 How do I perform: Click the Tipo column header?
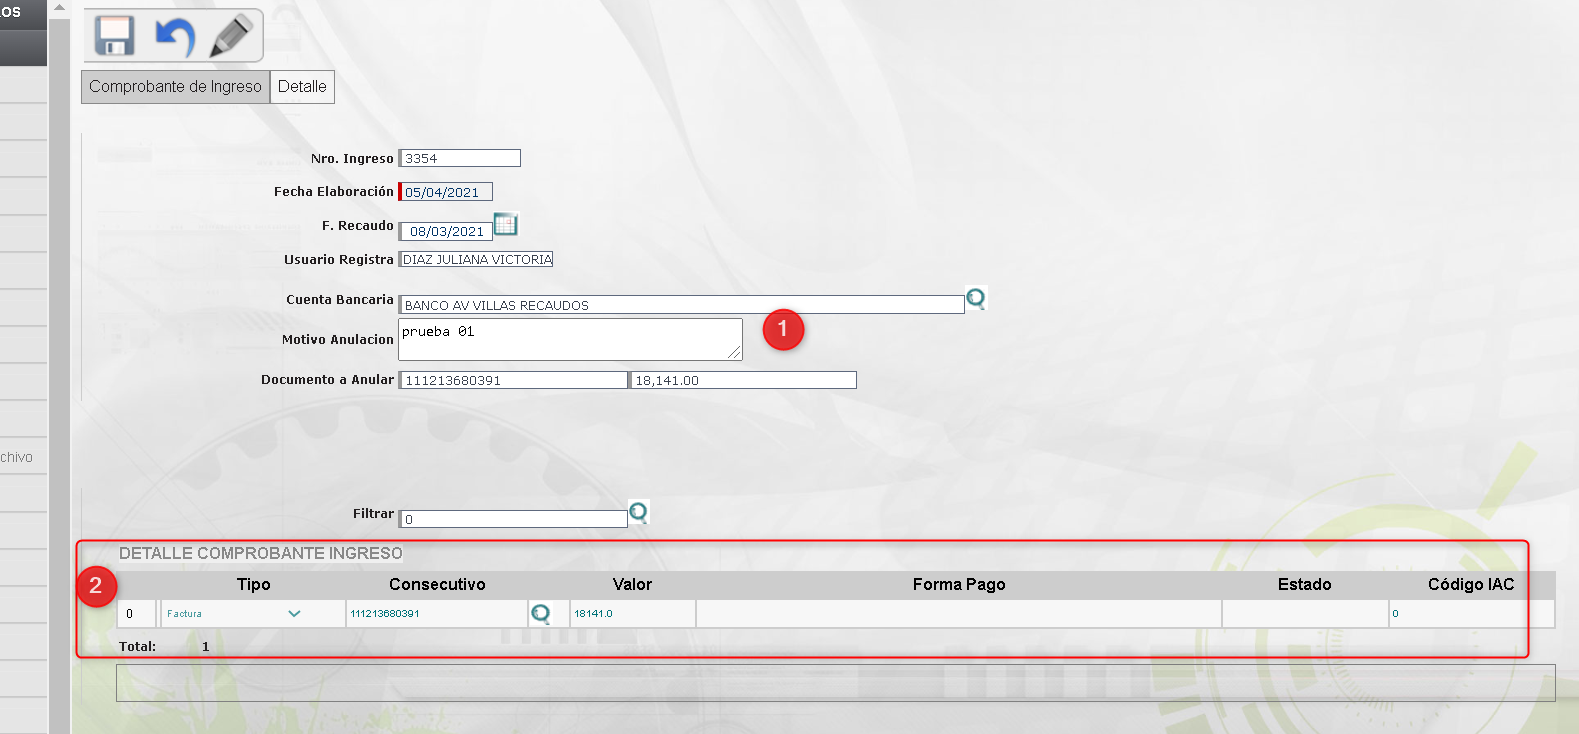(254, 585)
